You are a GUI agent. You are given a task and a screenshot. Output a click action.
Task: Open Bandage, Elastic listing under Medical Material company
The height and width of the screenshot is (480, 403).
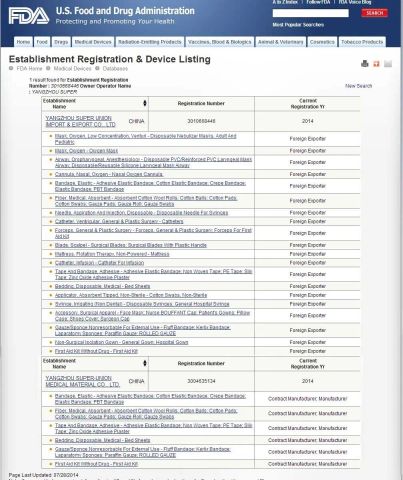(150, 399)
